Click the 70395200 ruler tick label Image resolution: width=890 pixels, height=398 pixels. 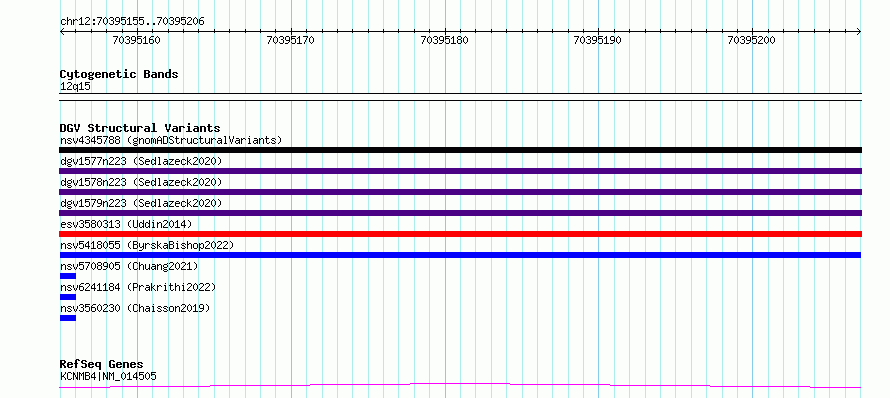[x=752, y=40]
